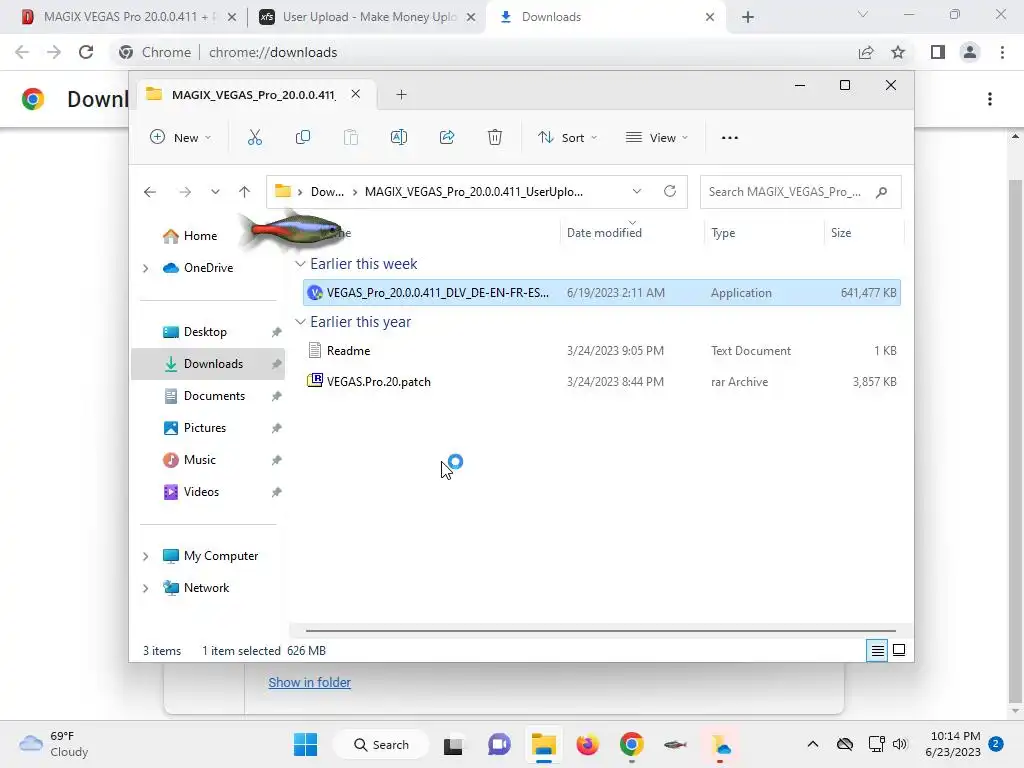The image size is (1024, 768).
Task: Go back using Explorer's back arrow
Action: pyautogui.click(x=150, y=192)
